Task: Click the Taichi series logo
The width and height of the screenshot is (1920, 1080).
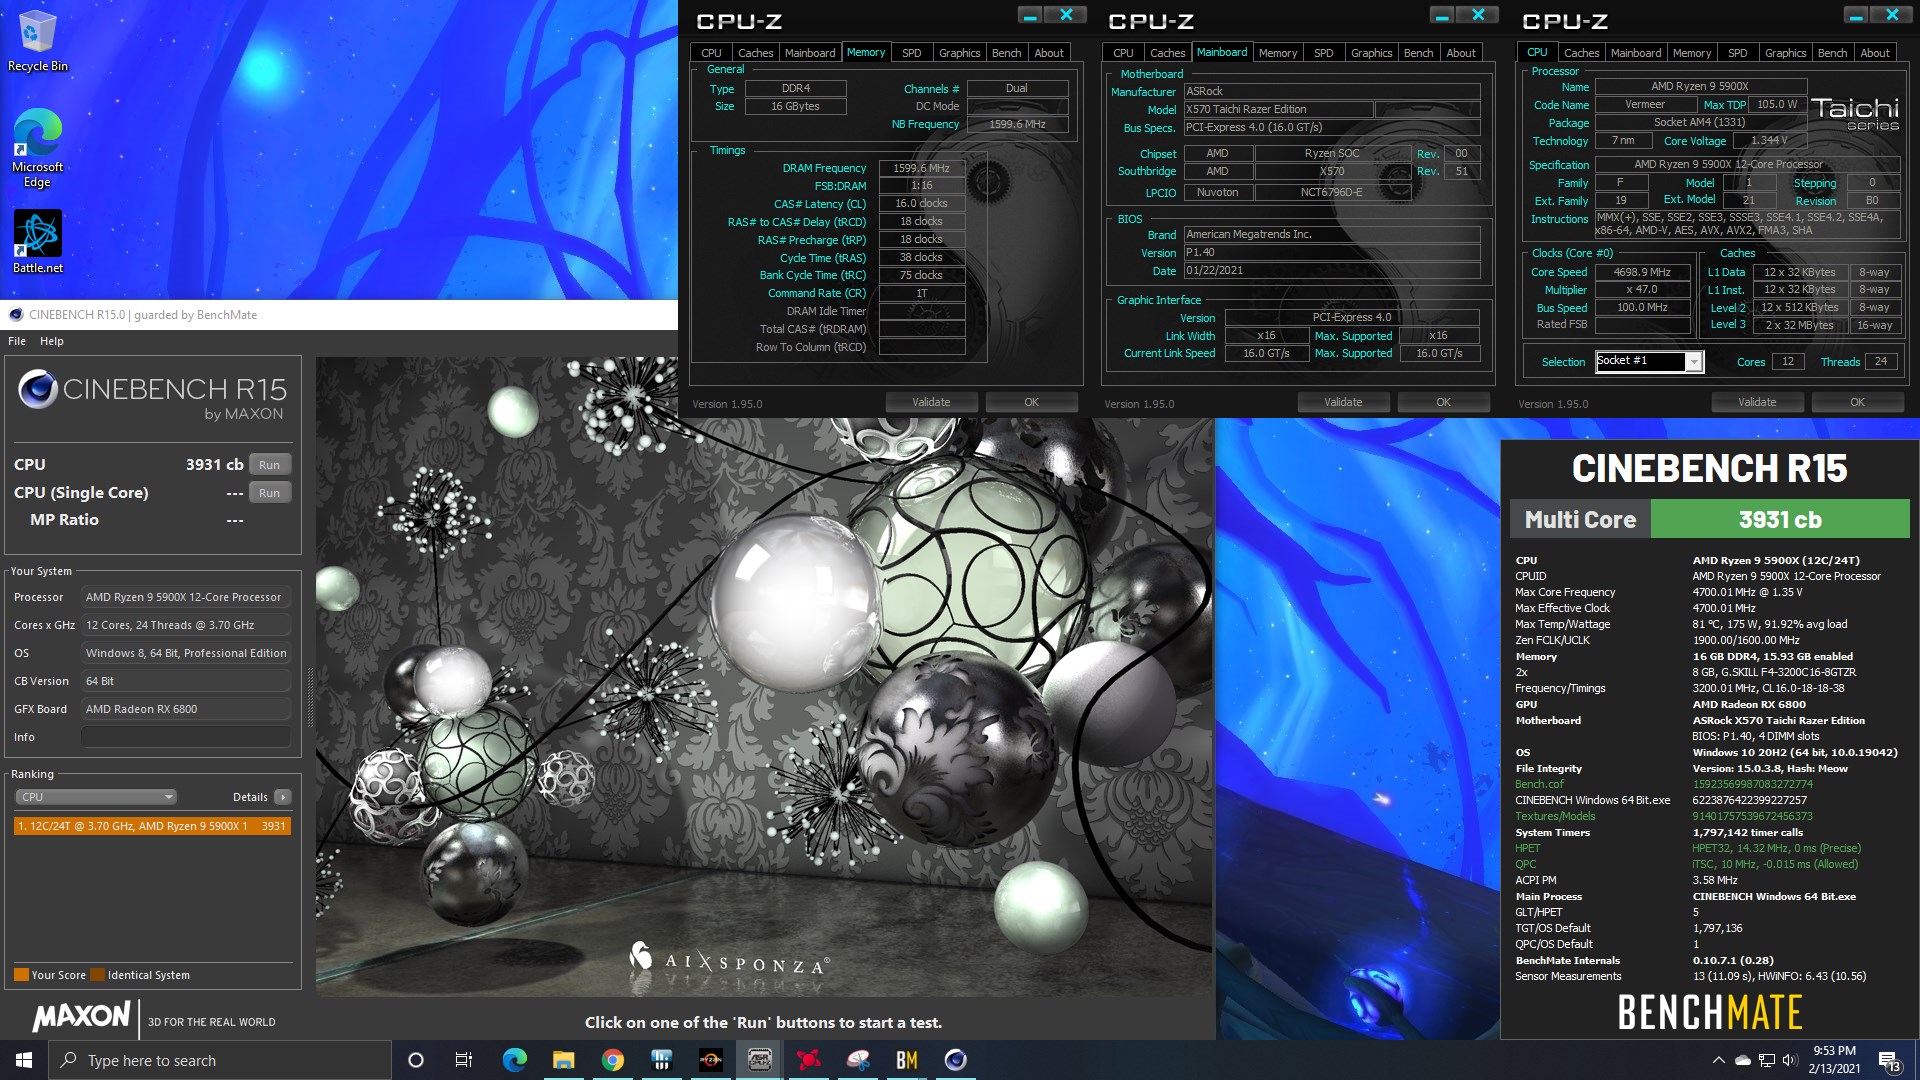Action: (1855, 113)
